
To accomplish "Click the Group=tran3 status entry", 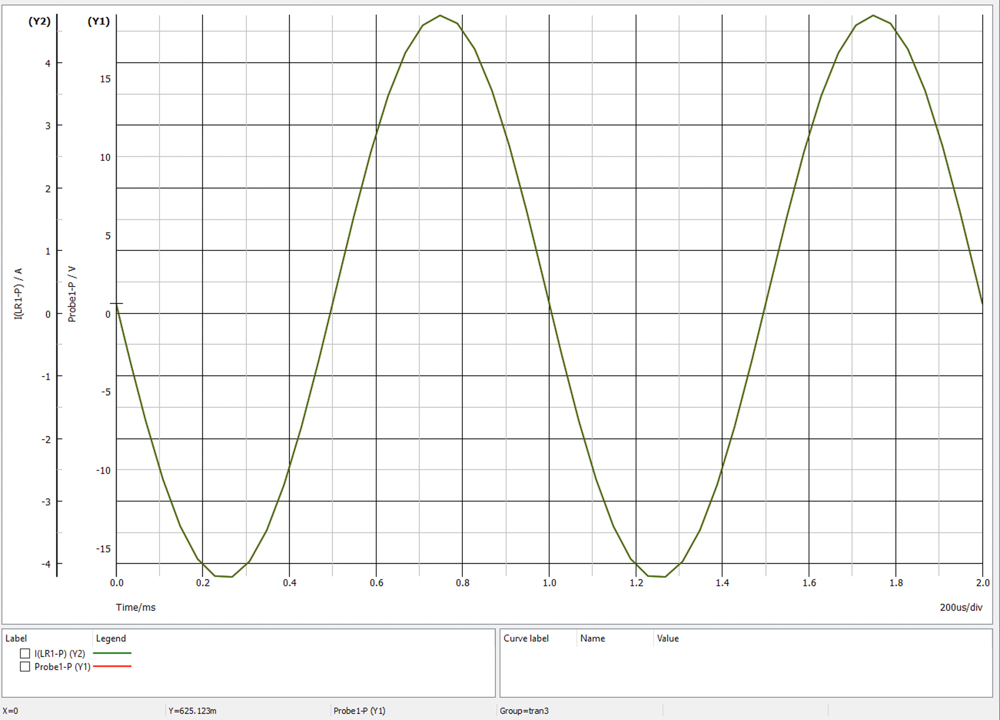I will point(524,710).
